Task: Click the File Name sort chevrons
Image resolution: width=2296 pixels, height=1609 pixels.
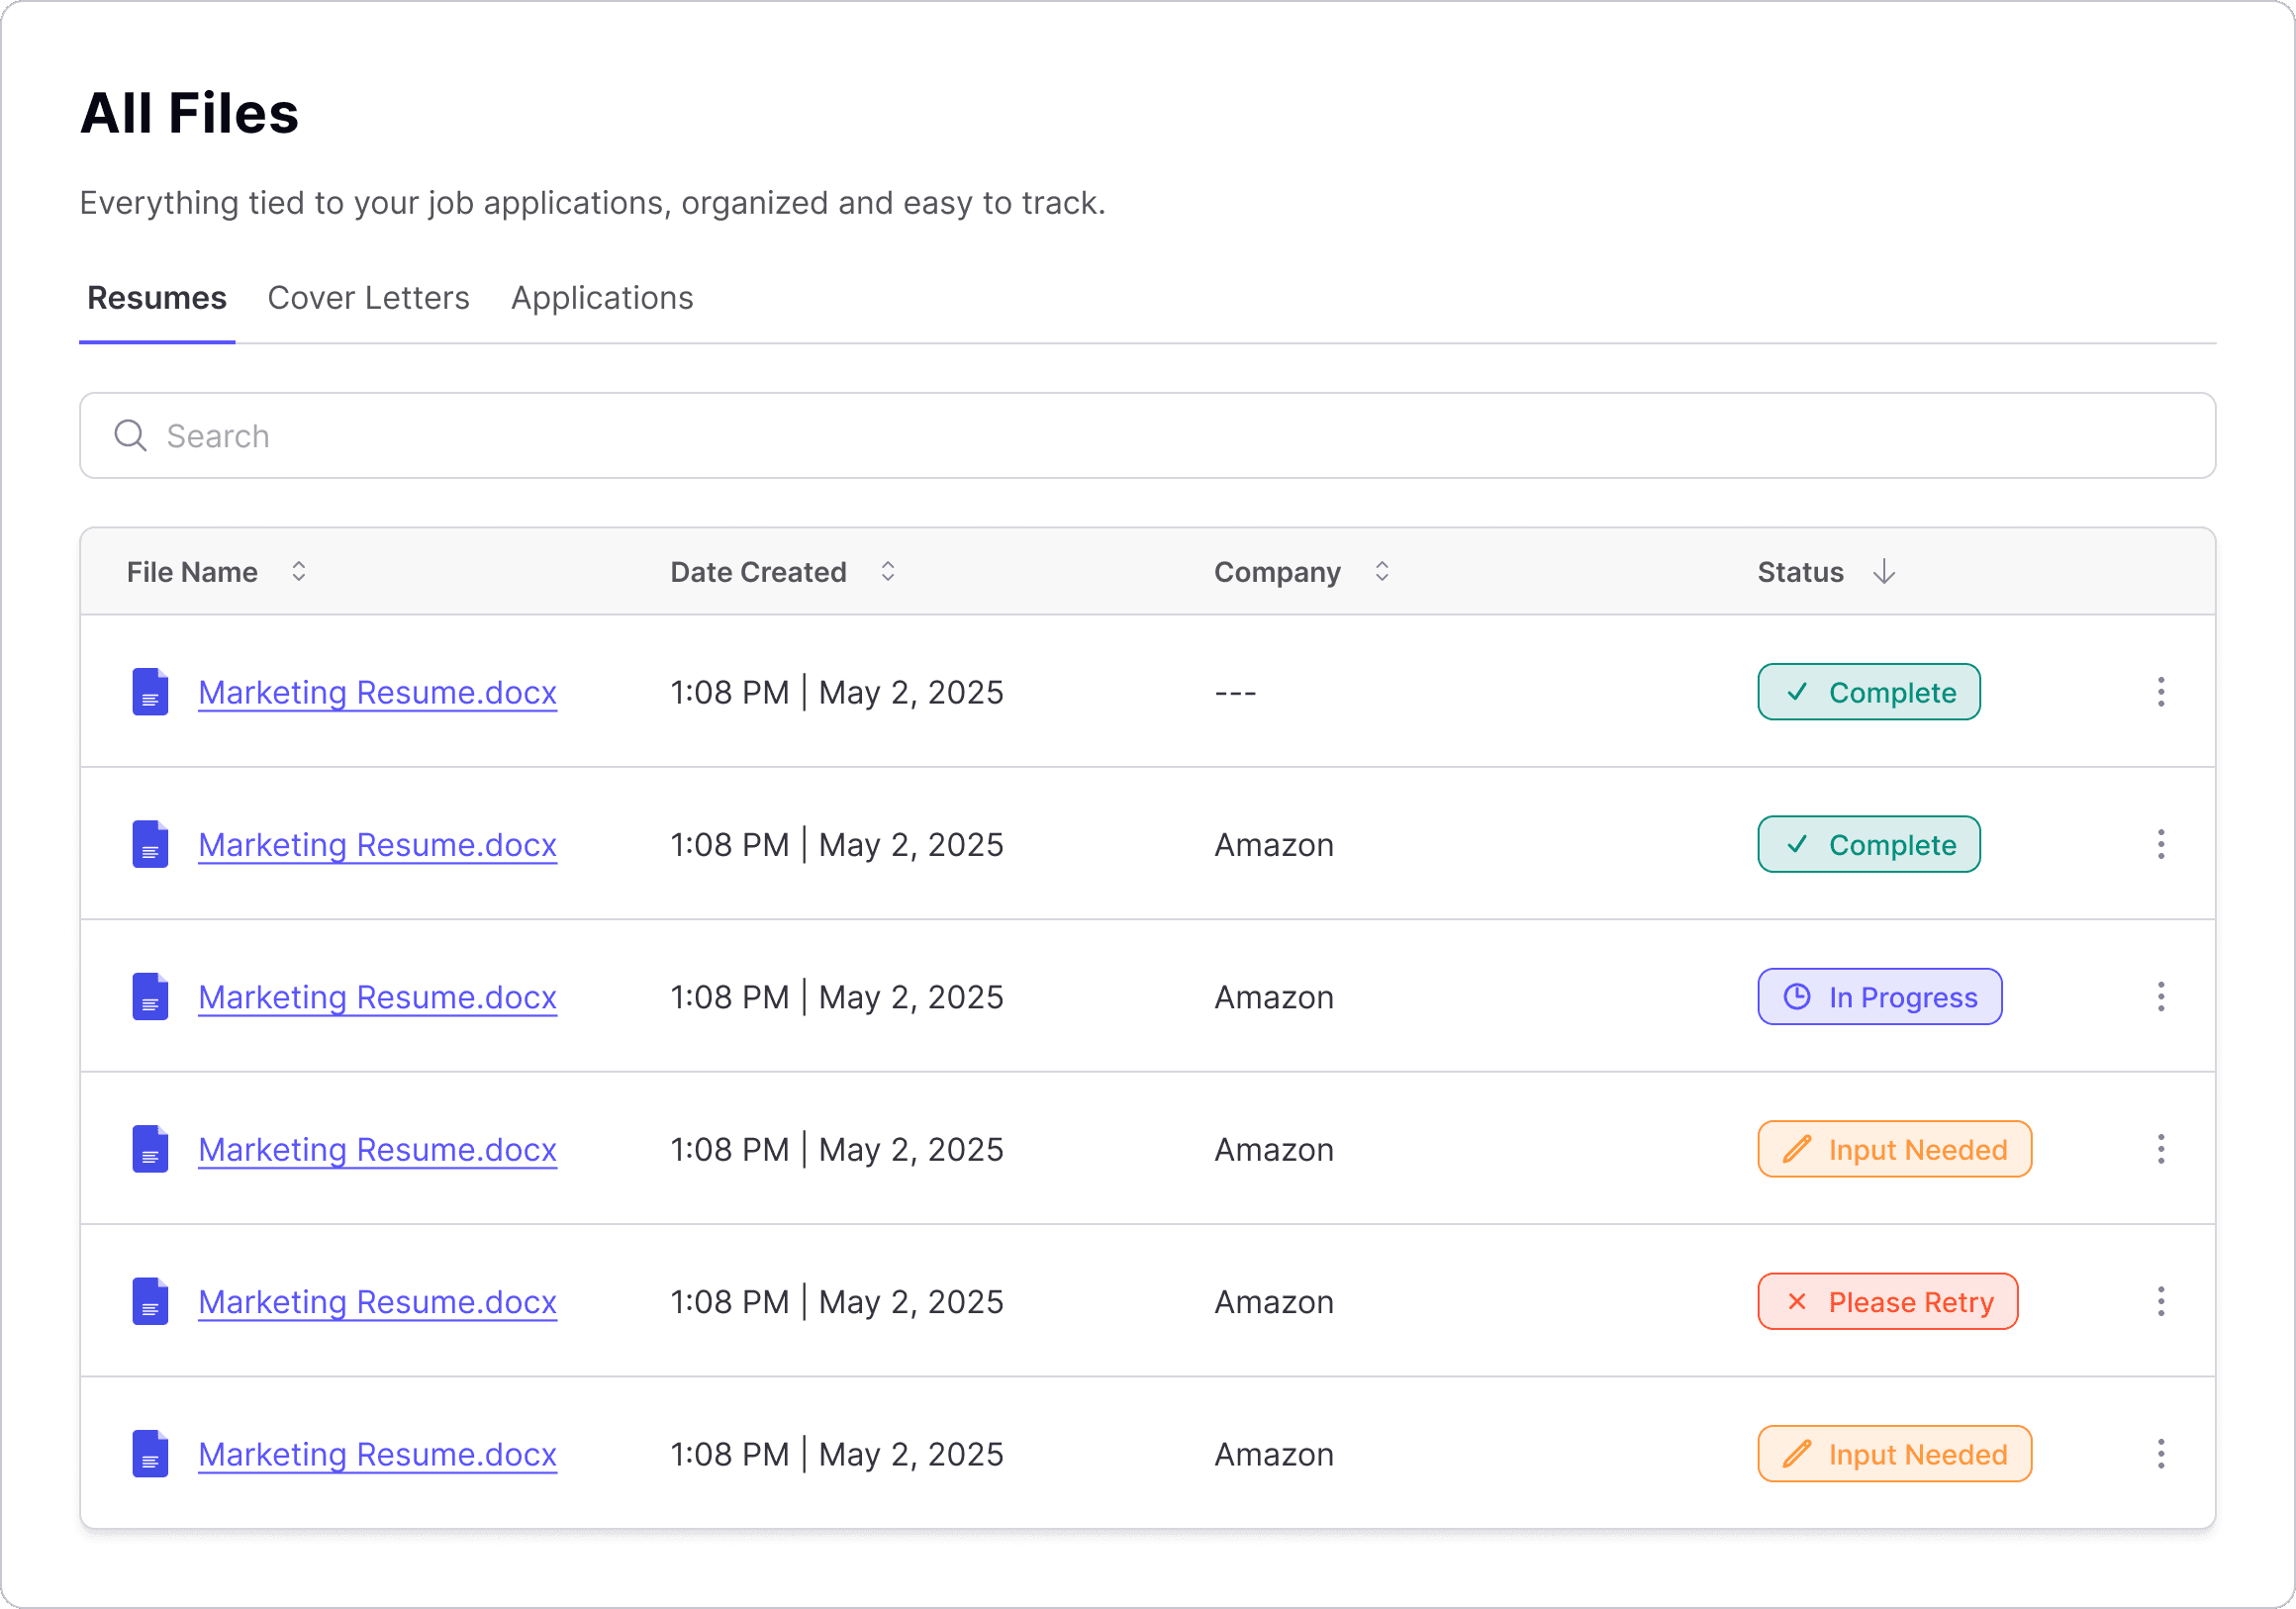Action: [299, 571]
